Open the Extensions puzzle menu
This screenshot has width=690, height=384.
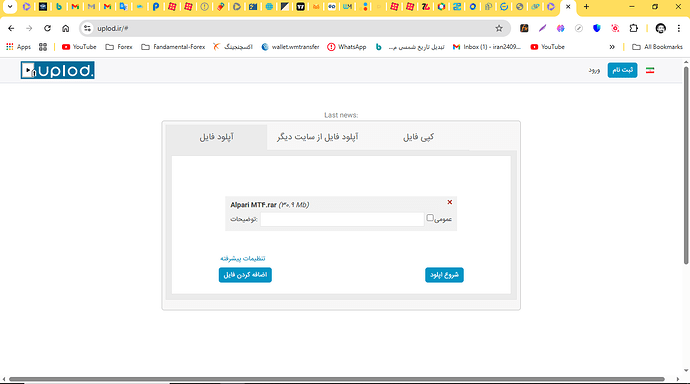click(633, 28)
